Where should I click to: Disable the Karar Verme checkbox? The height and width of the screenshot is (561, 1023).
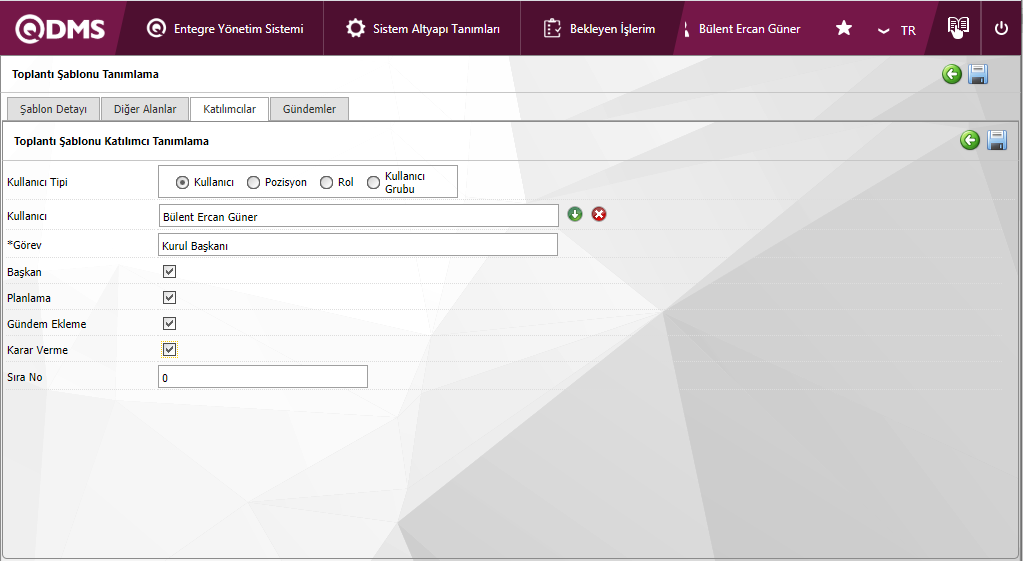170,350
